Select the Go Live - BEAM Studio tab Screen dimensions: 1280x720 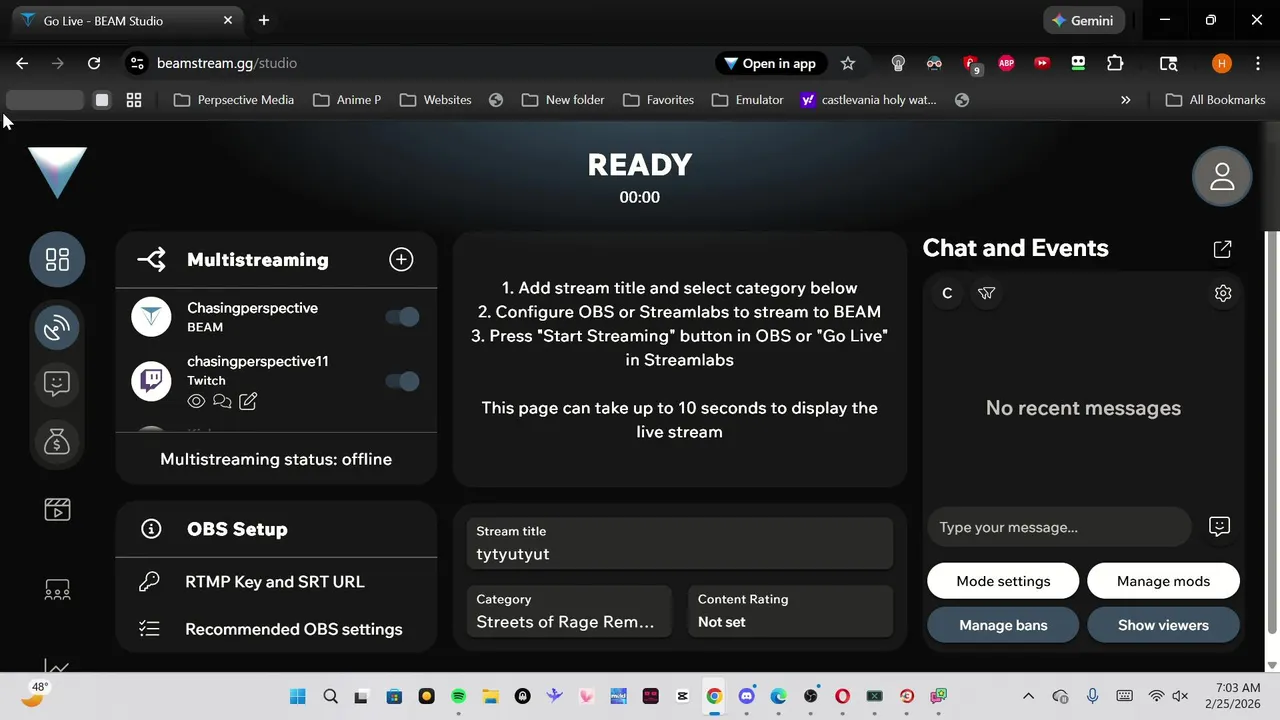128,21
